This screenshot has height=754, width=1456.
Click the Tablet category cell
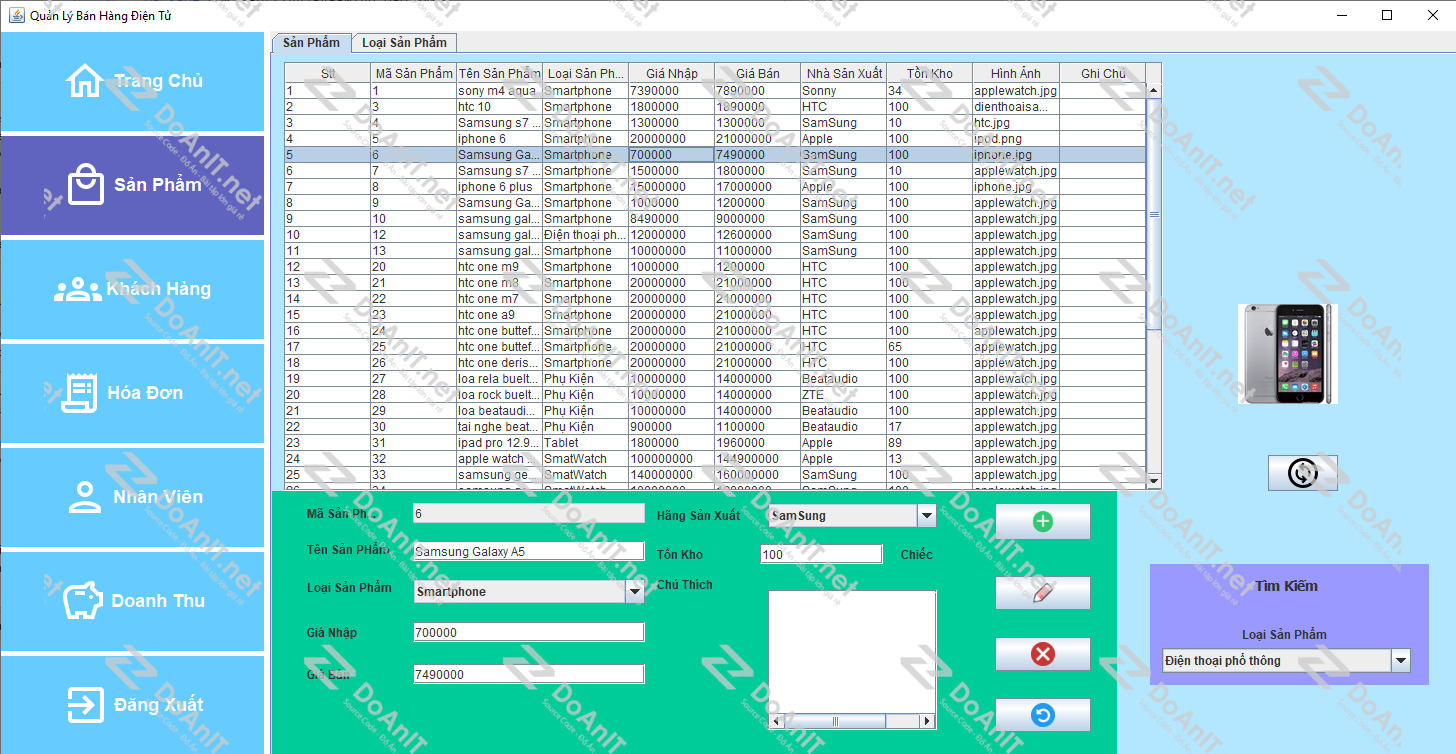(x=585, y=443)
